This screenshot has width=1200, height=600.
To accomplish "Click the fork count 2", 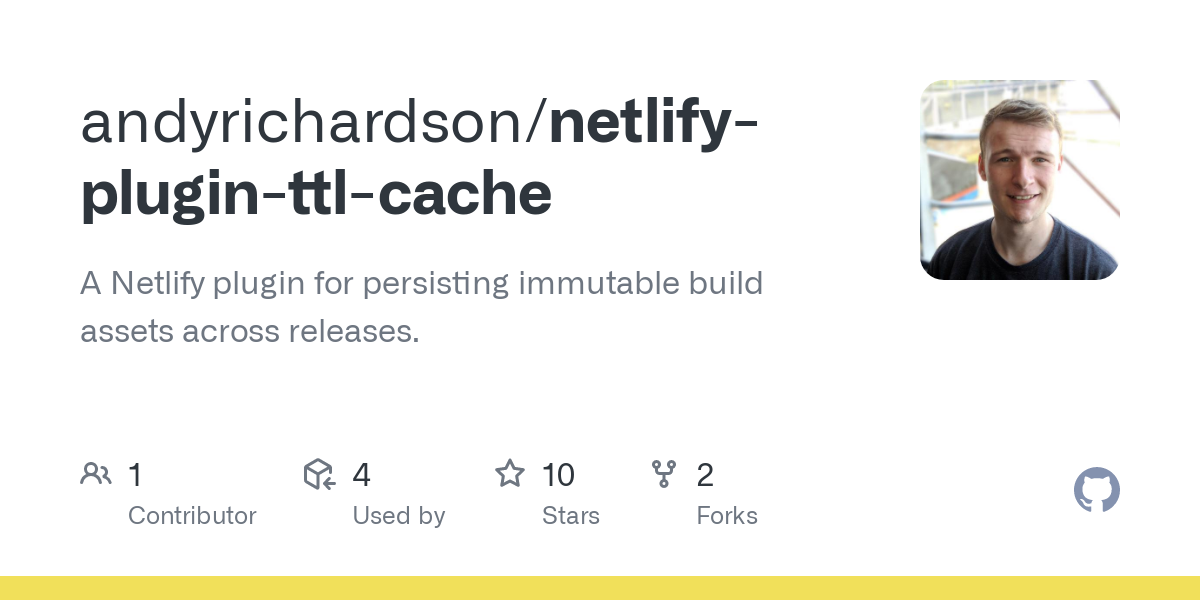I will click(x=705, y=475).
